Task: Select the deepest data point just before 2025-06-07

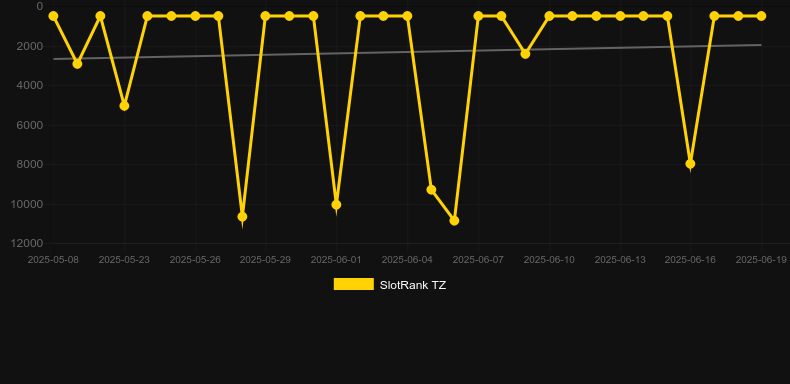Action: coord(454,221)
